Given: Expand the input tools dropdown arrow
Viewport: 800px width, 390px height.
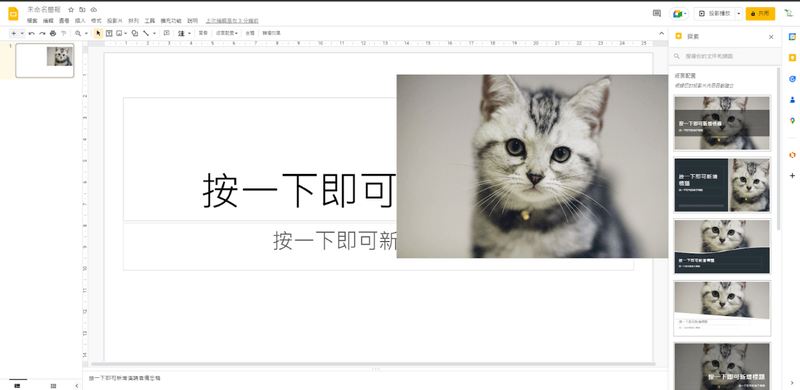Looking at the screenshot, I should tap(189, 33).
